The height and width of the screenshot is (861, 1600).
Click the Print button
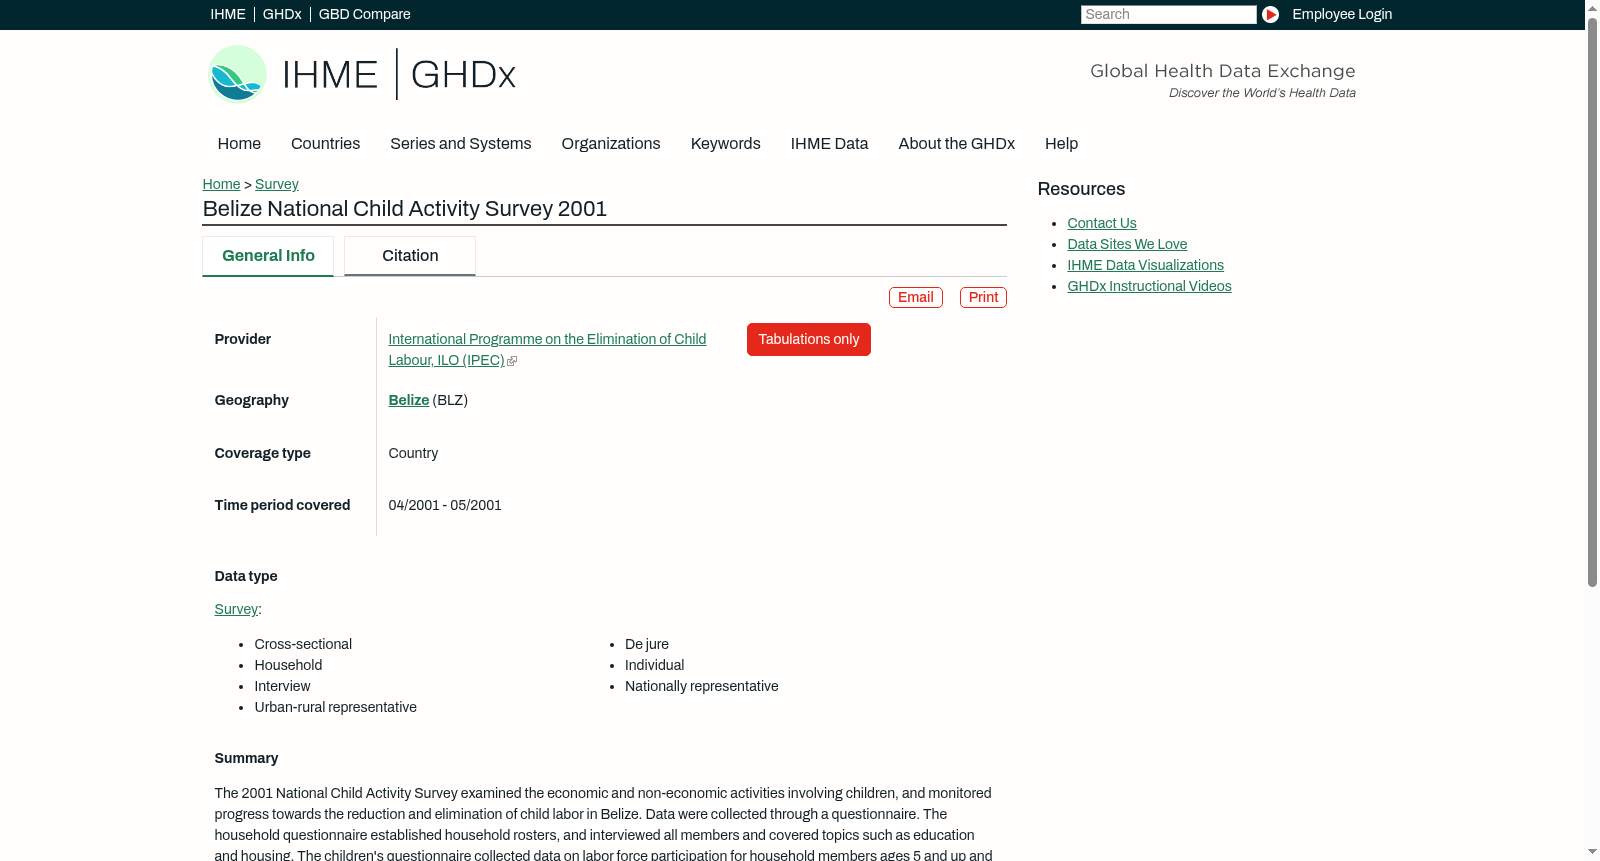[x=983, y=297]
